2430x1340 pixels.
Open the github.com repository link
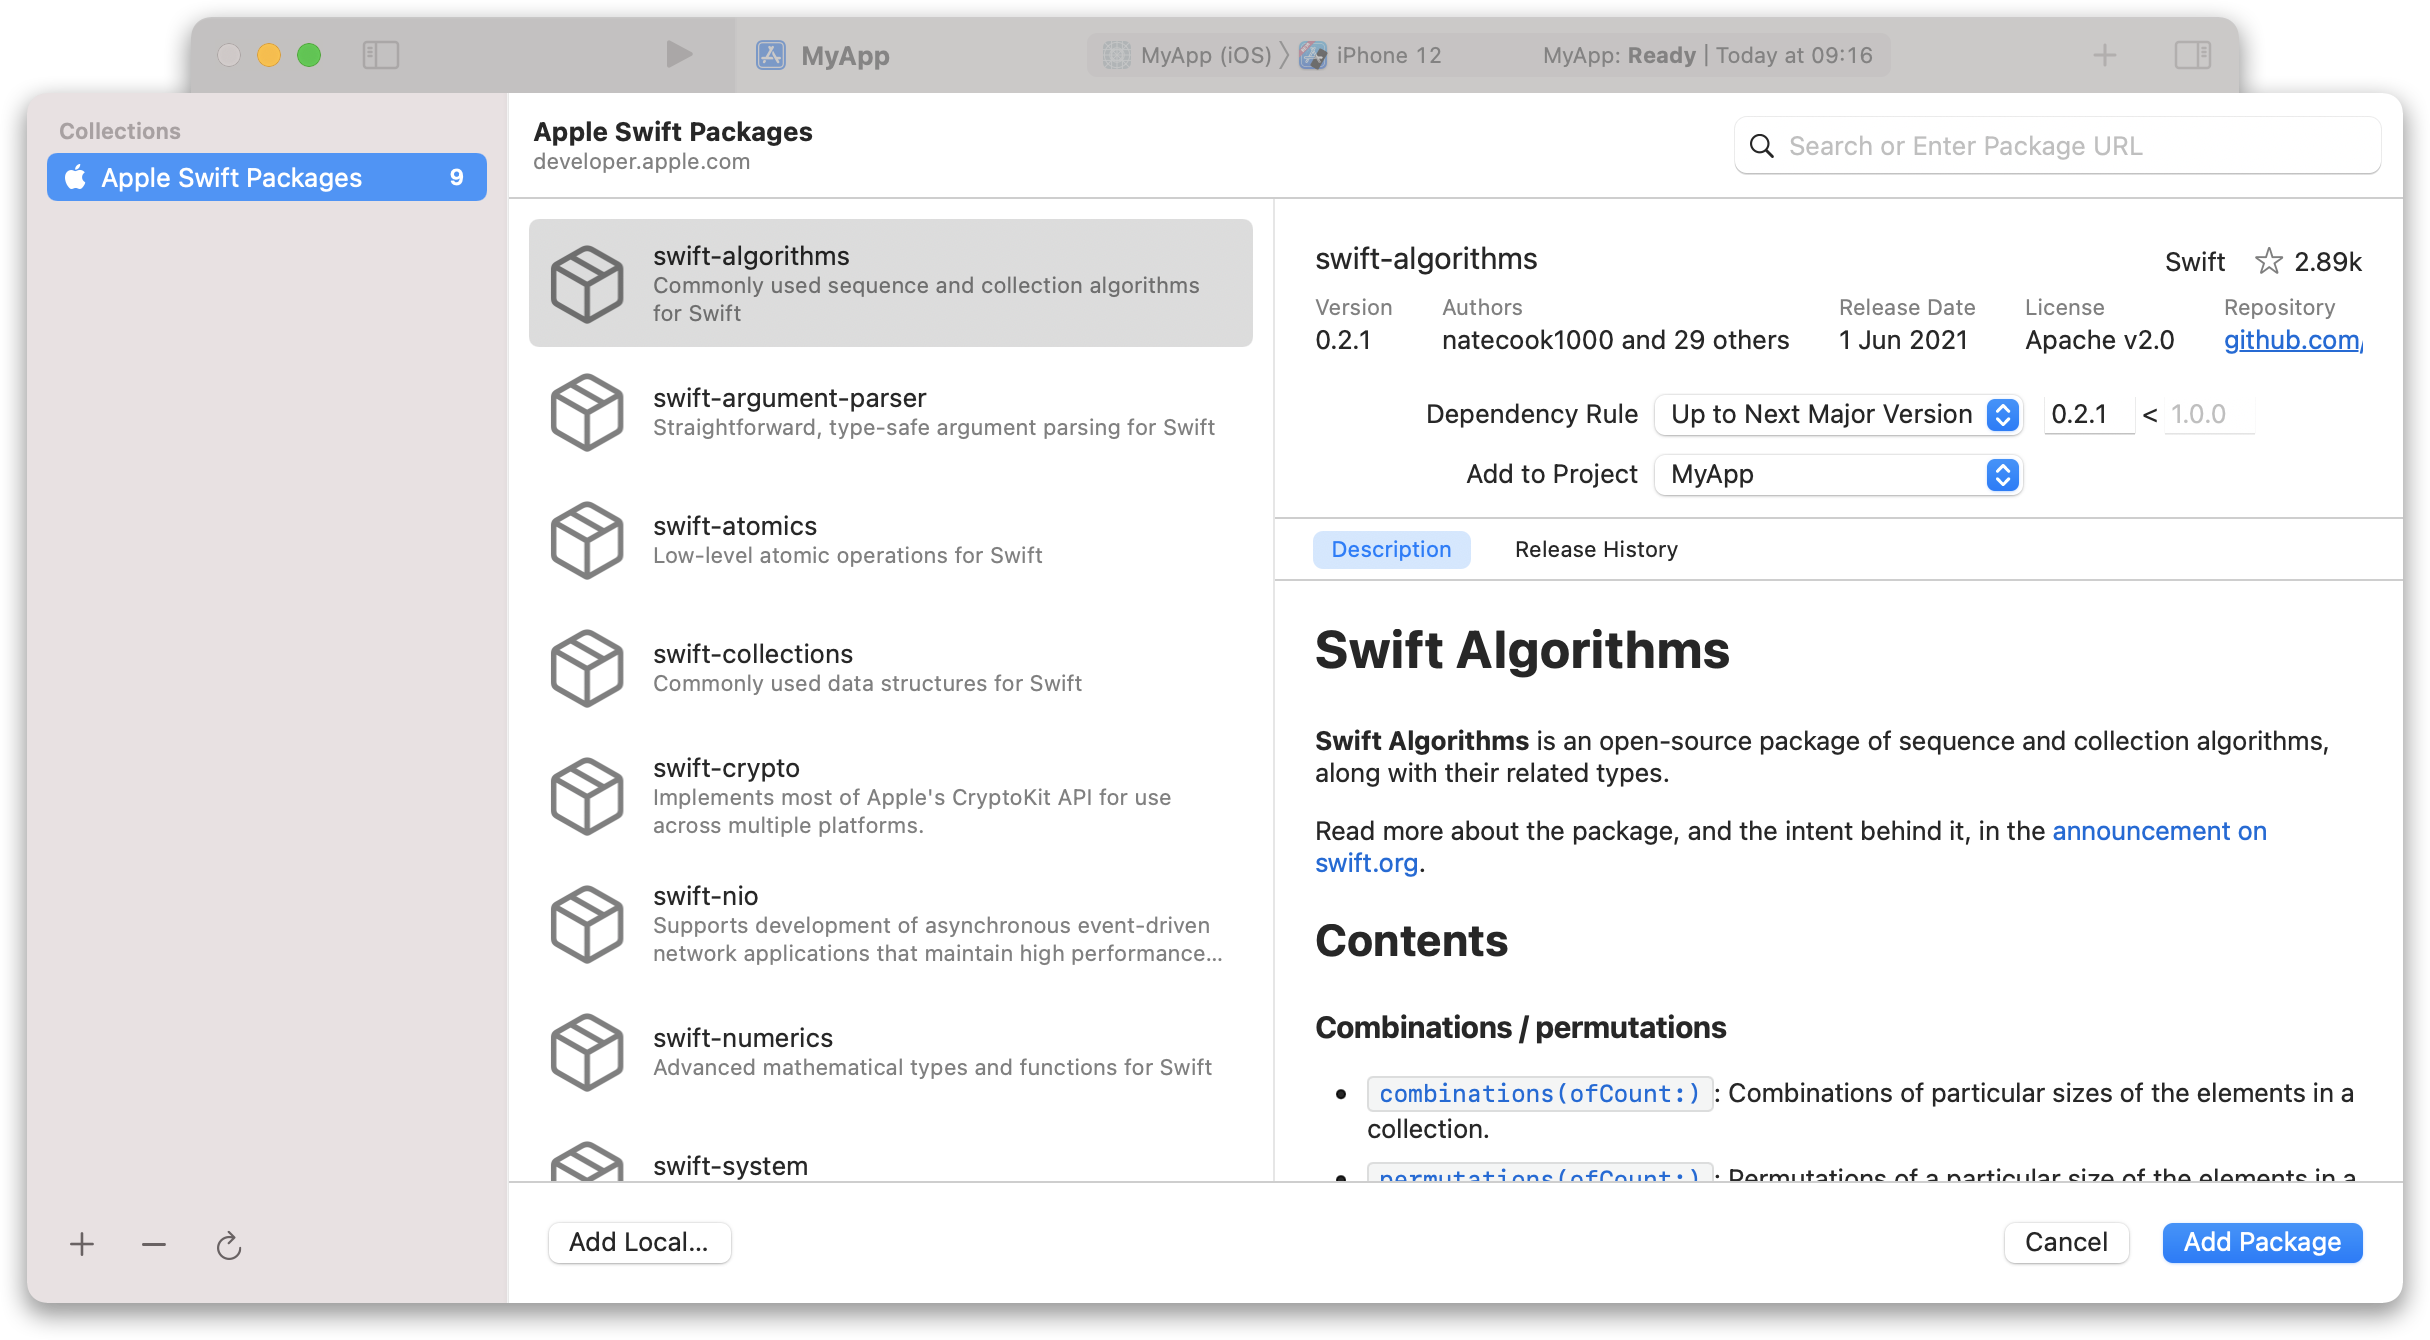coord(2293,340)
